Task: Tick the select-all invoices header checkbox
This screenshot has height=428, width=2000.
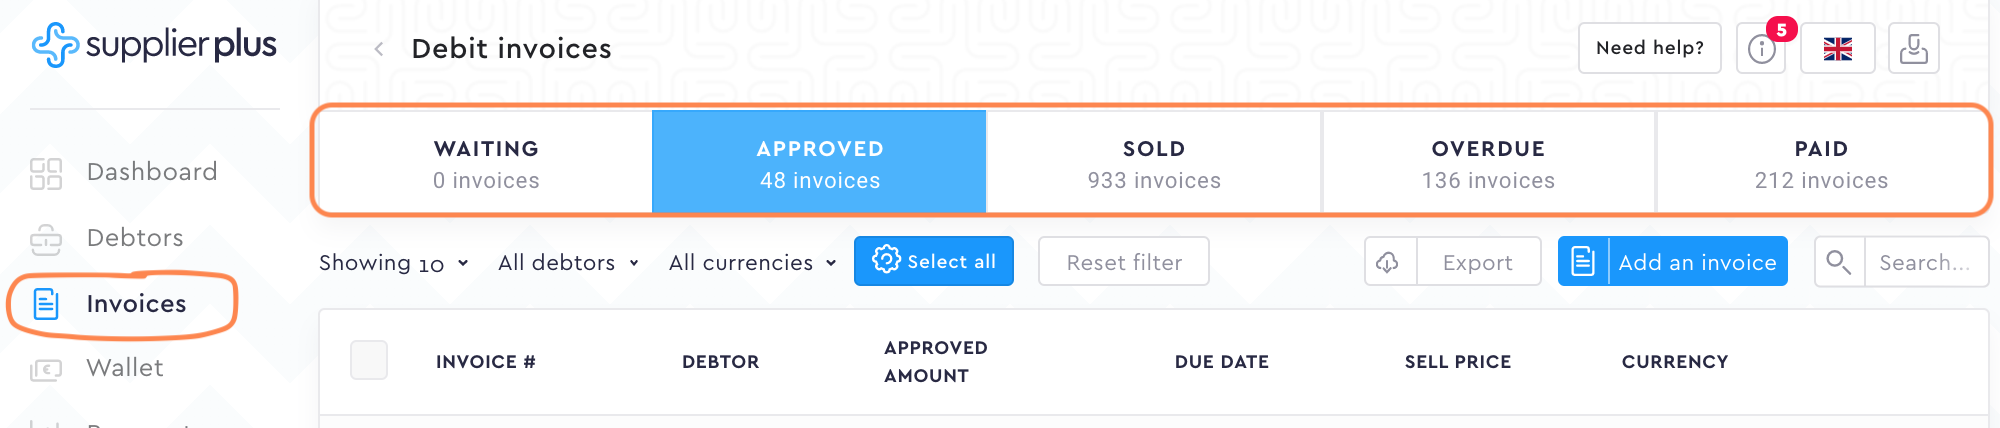Action: click(369, 360)
